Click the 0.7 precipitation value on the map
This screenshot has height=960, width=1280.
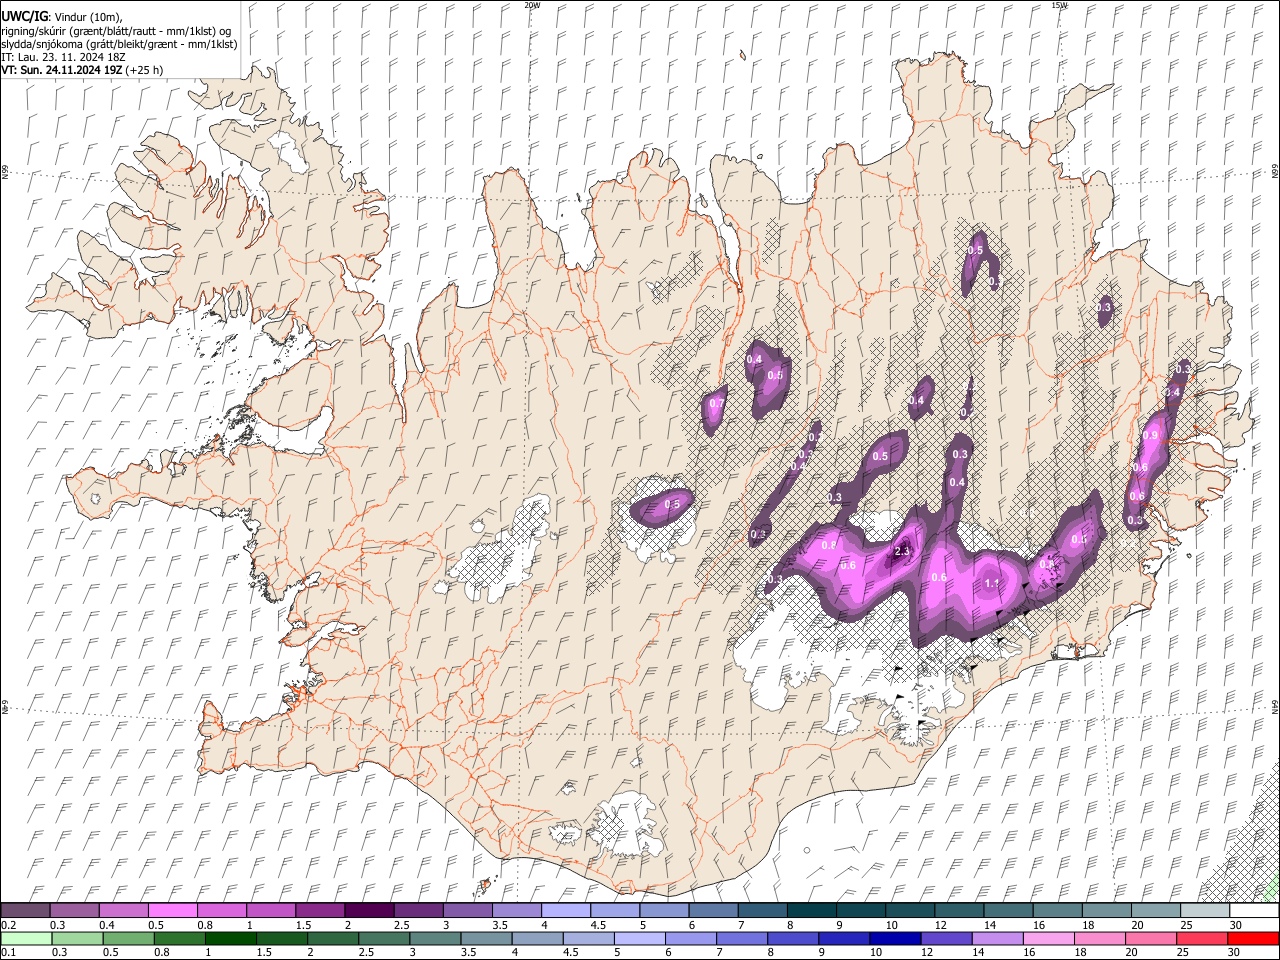pyautogui.click(x=716, y=405)
